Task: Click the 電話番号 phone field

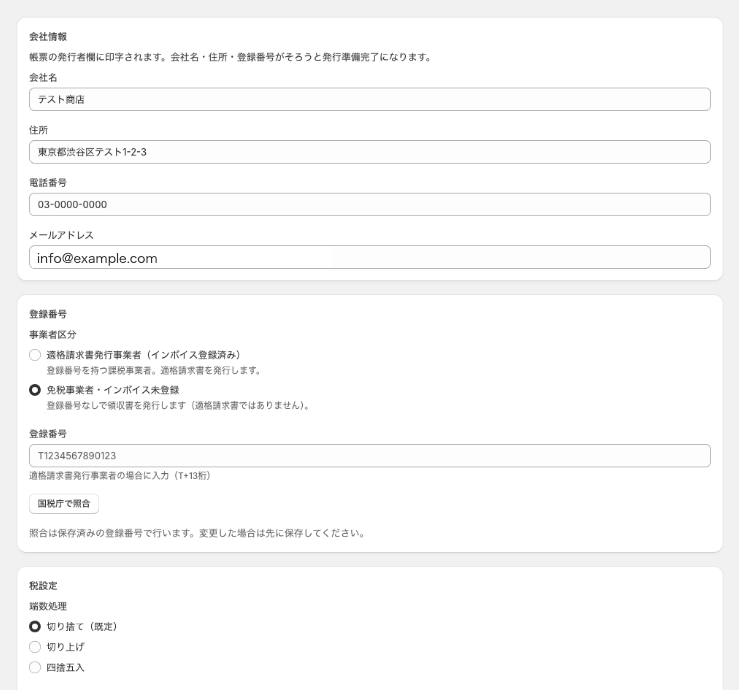Action: click(370, 205)
